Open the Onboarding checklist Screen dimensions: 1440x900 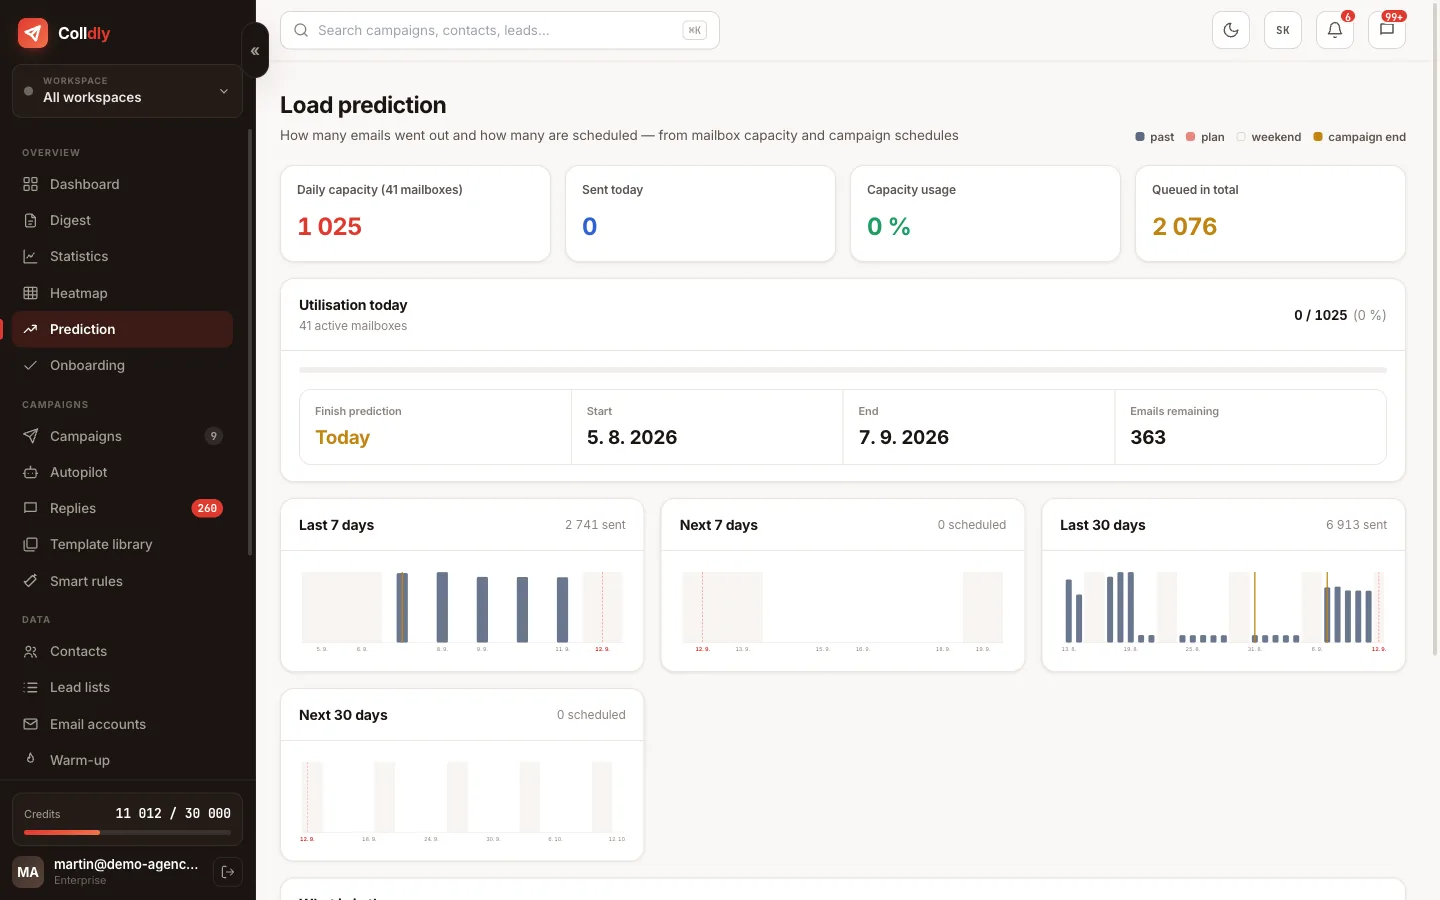tap(122, 365)
